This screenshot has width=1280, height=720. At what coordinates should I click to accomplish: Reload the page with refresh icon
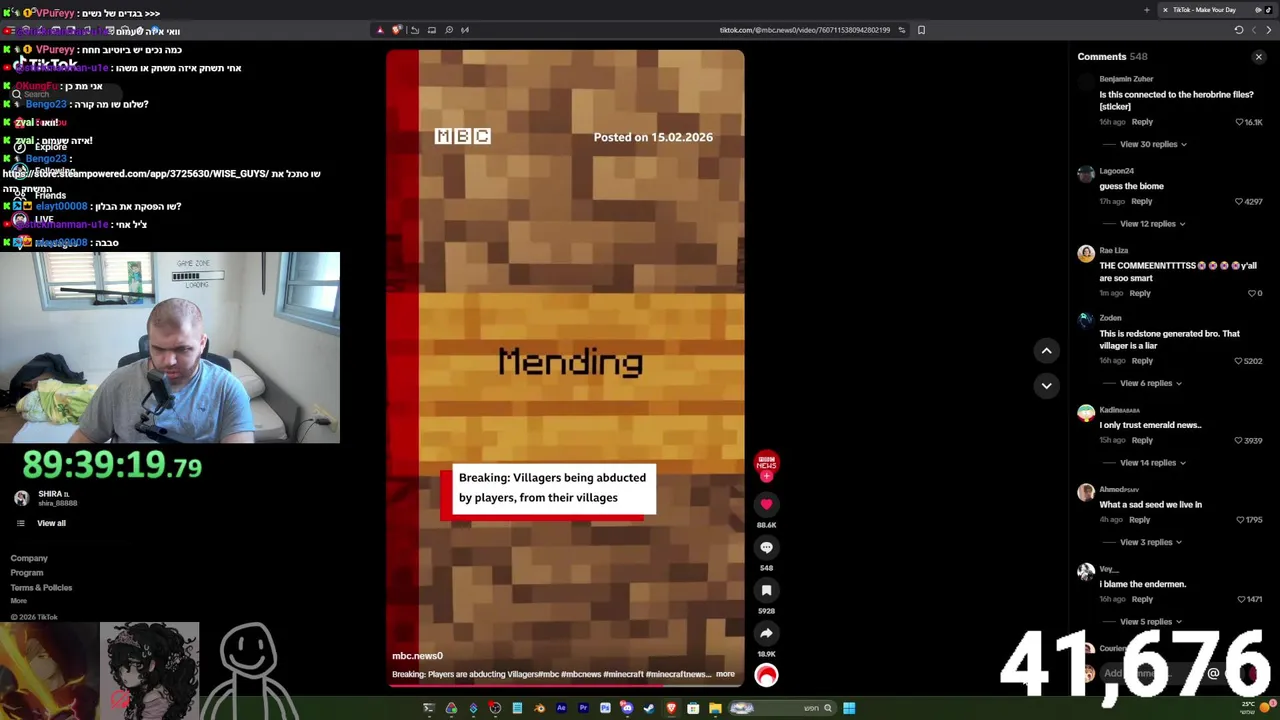click(1239, 30)
